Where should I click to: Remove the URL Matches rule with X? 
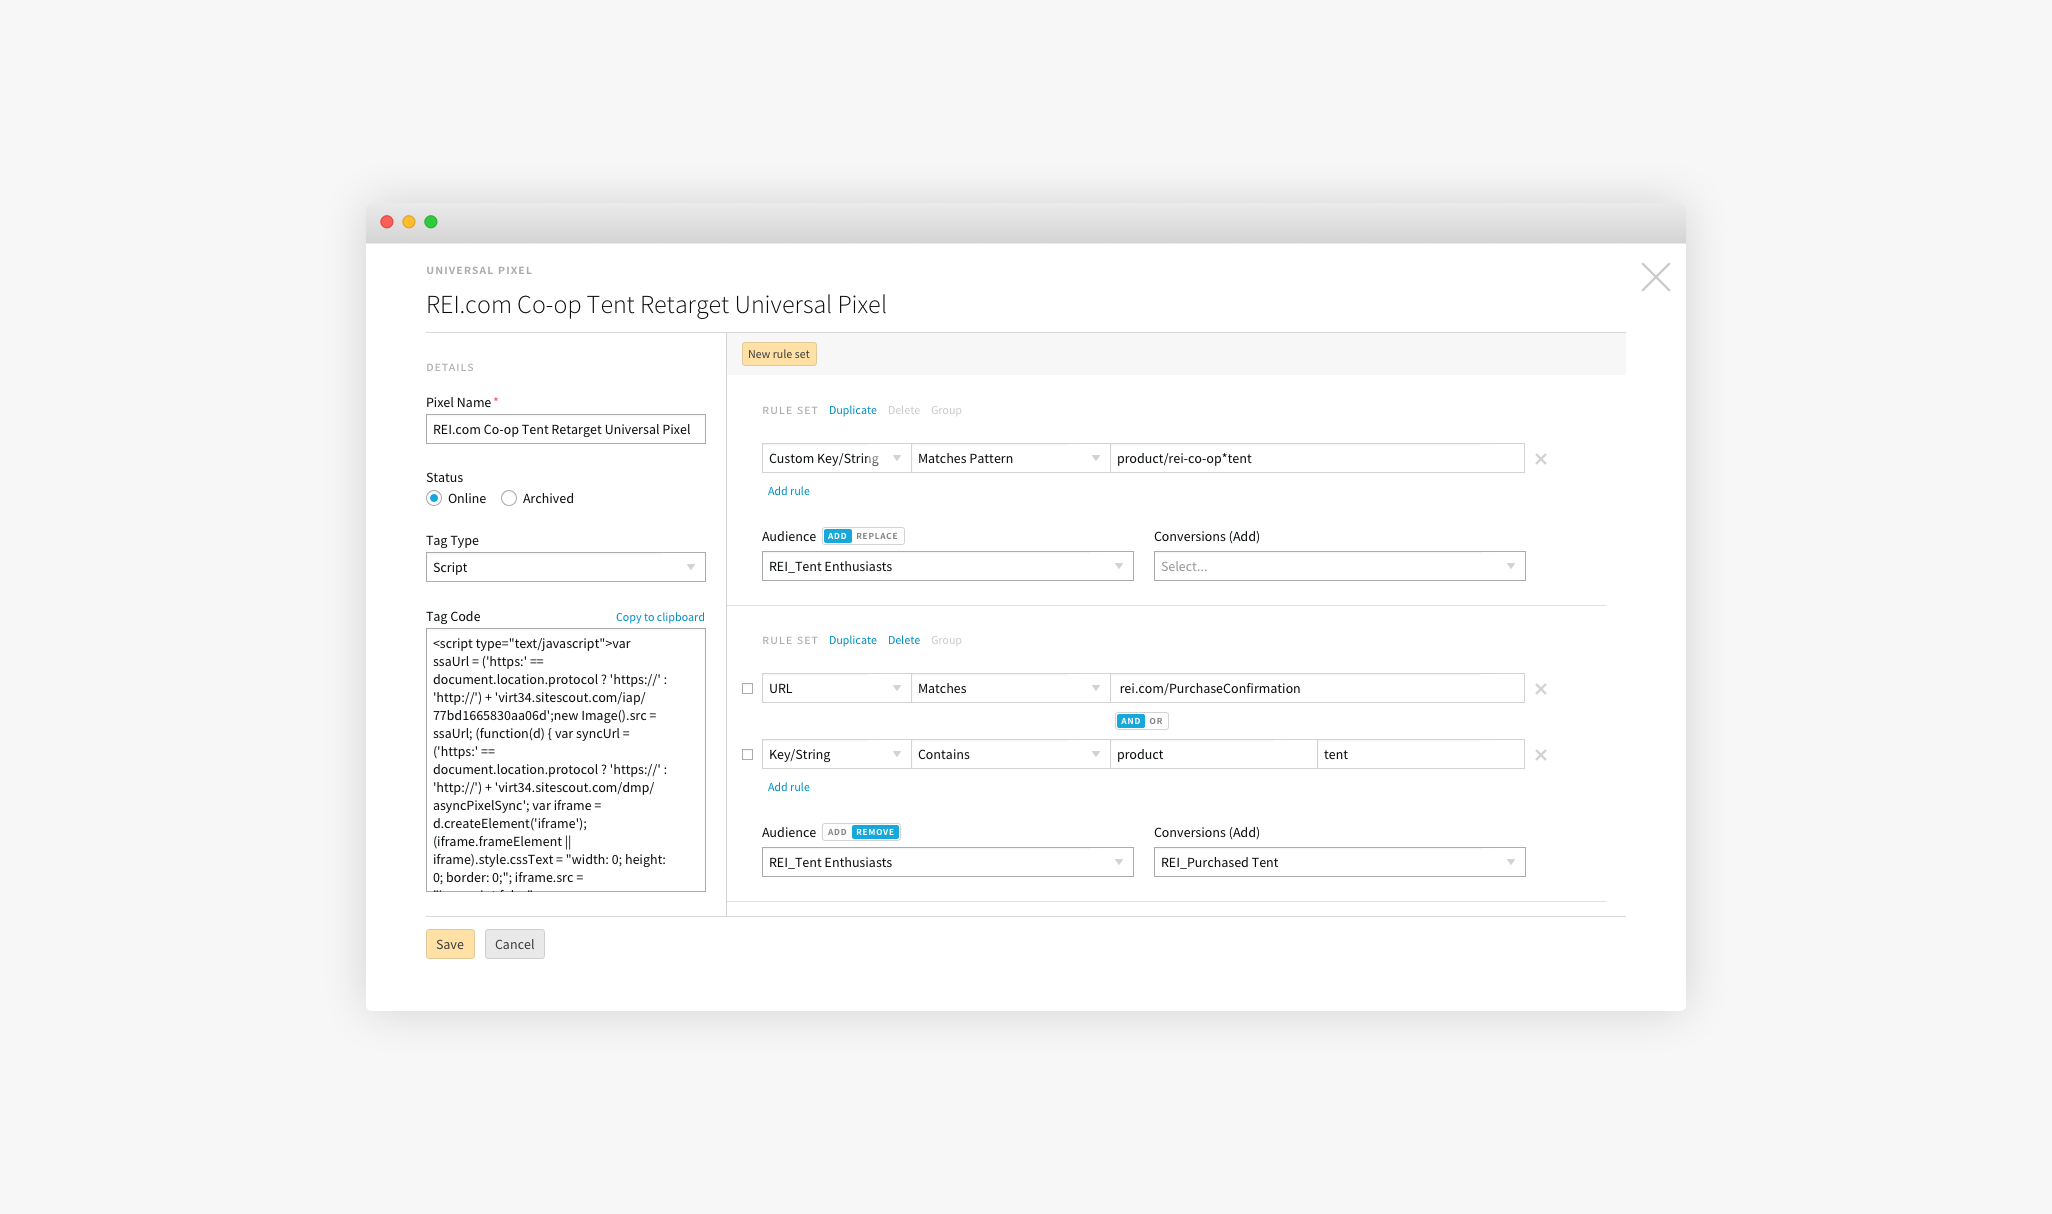[1541, 689]
